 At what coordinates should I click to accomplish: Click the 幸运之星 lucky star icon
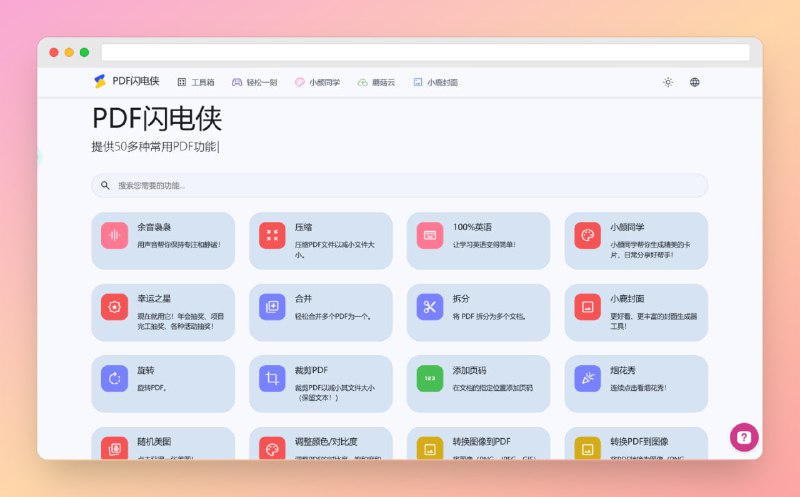[114, 307]
